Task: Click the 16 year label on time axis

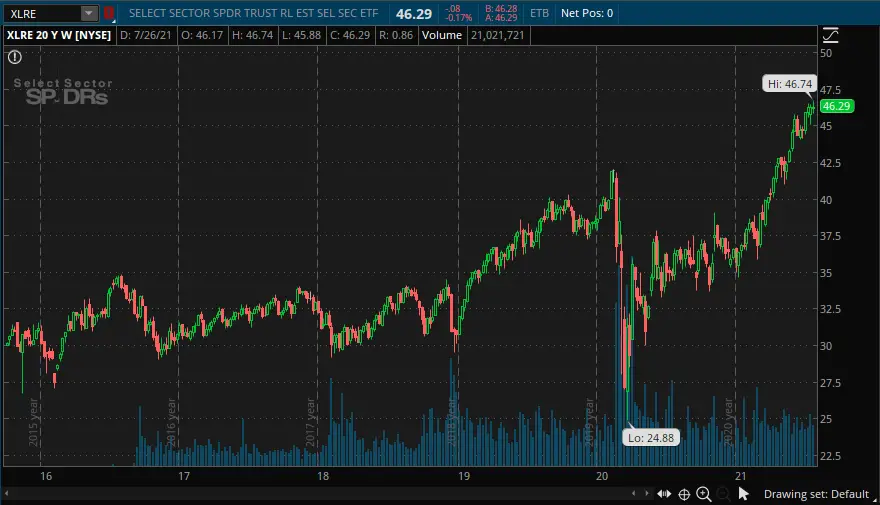Action: [x=46, y=476]
